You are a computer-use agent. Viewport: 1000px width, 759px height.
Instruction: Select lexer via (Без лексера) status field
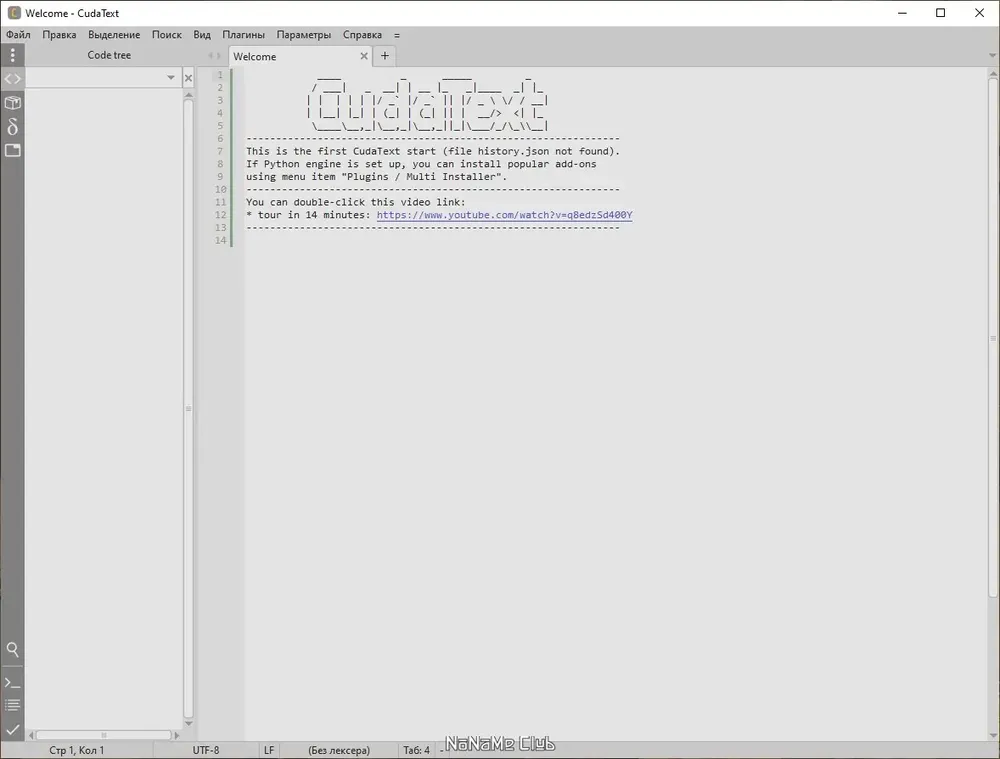(x=339, y=750)
